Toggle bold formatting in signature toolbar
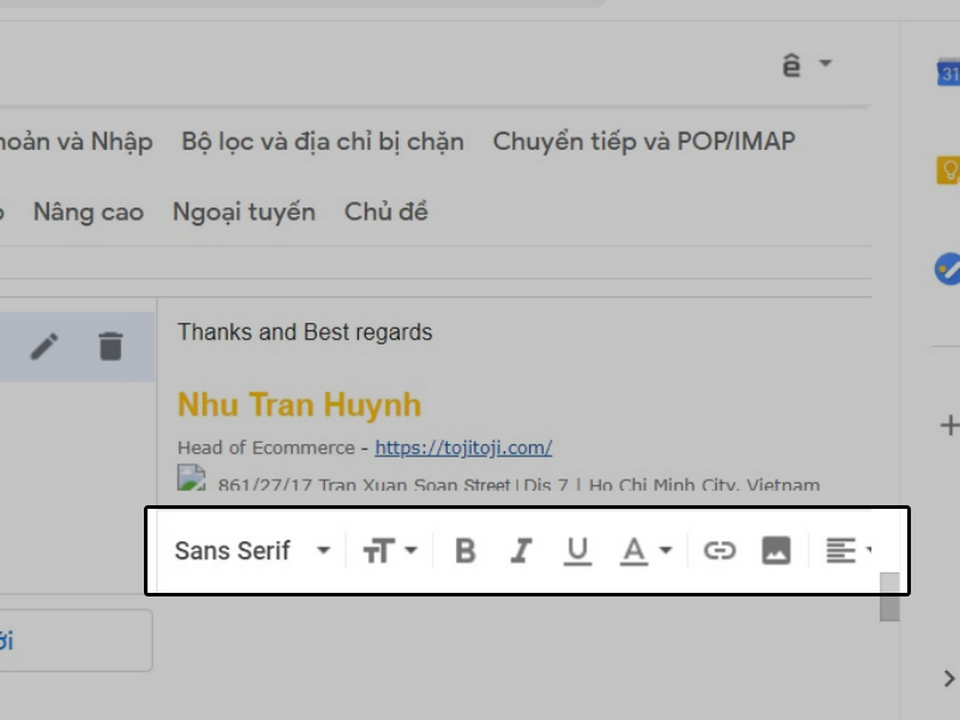960x720 pixels. click(x=465, y=551)
